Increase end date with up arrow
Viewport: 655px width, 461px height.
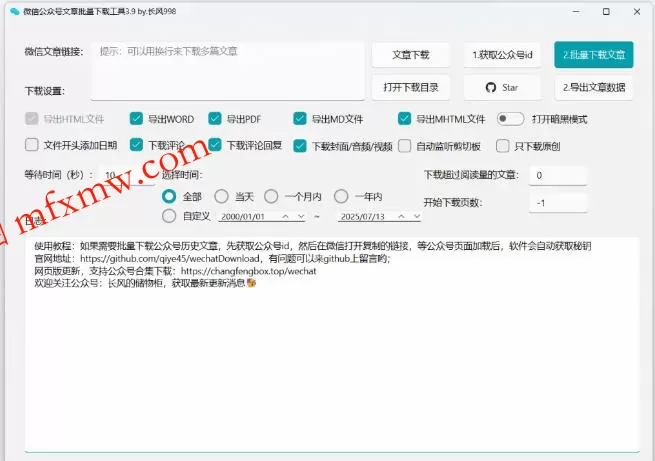pyautogui.click(x=401, y=216)
